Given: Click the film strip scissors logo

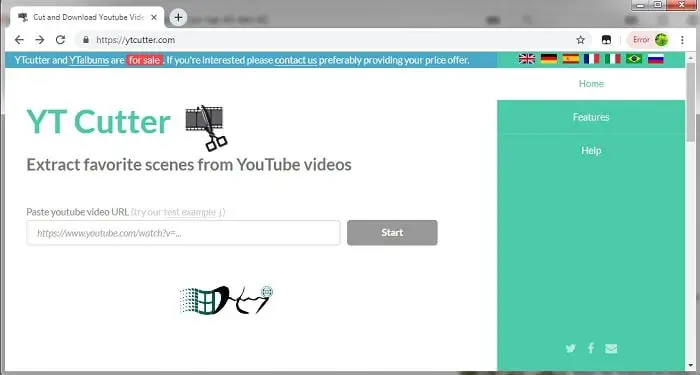Looking at the screenshot, I should click(206, 128).
